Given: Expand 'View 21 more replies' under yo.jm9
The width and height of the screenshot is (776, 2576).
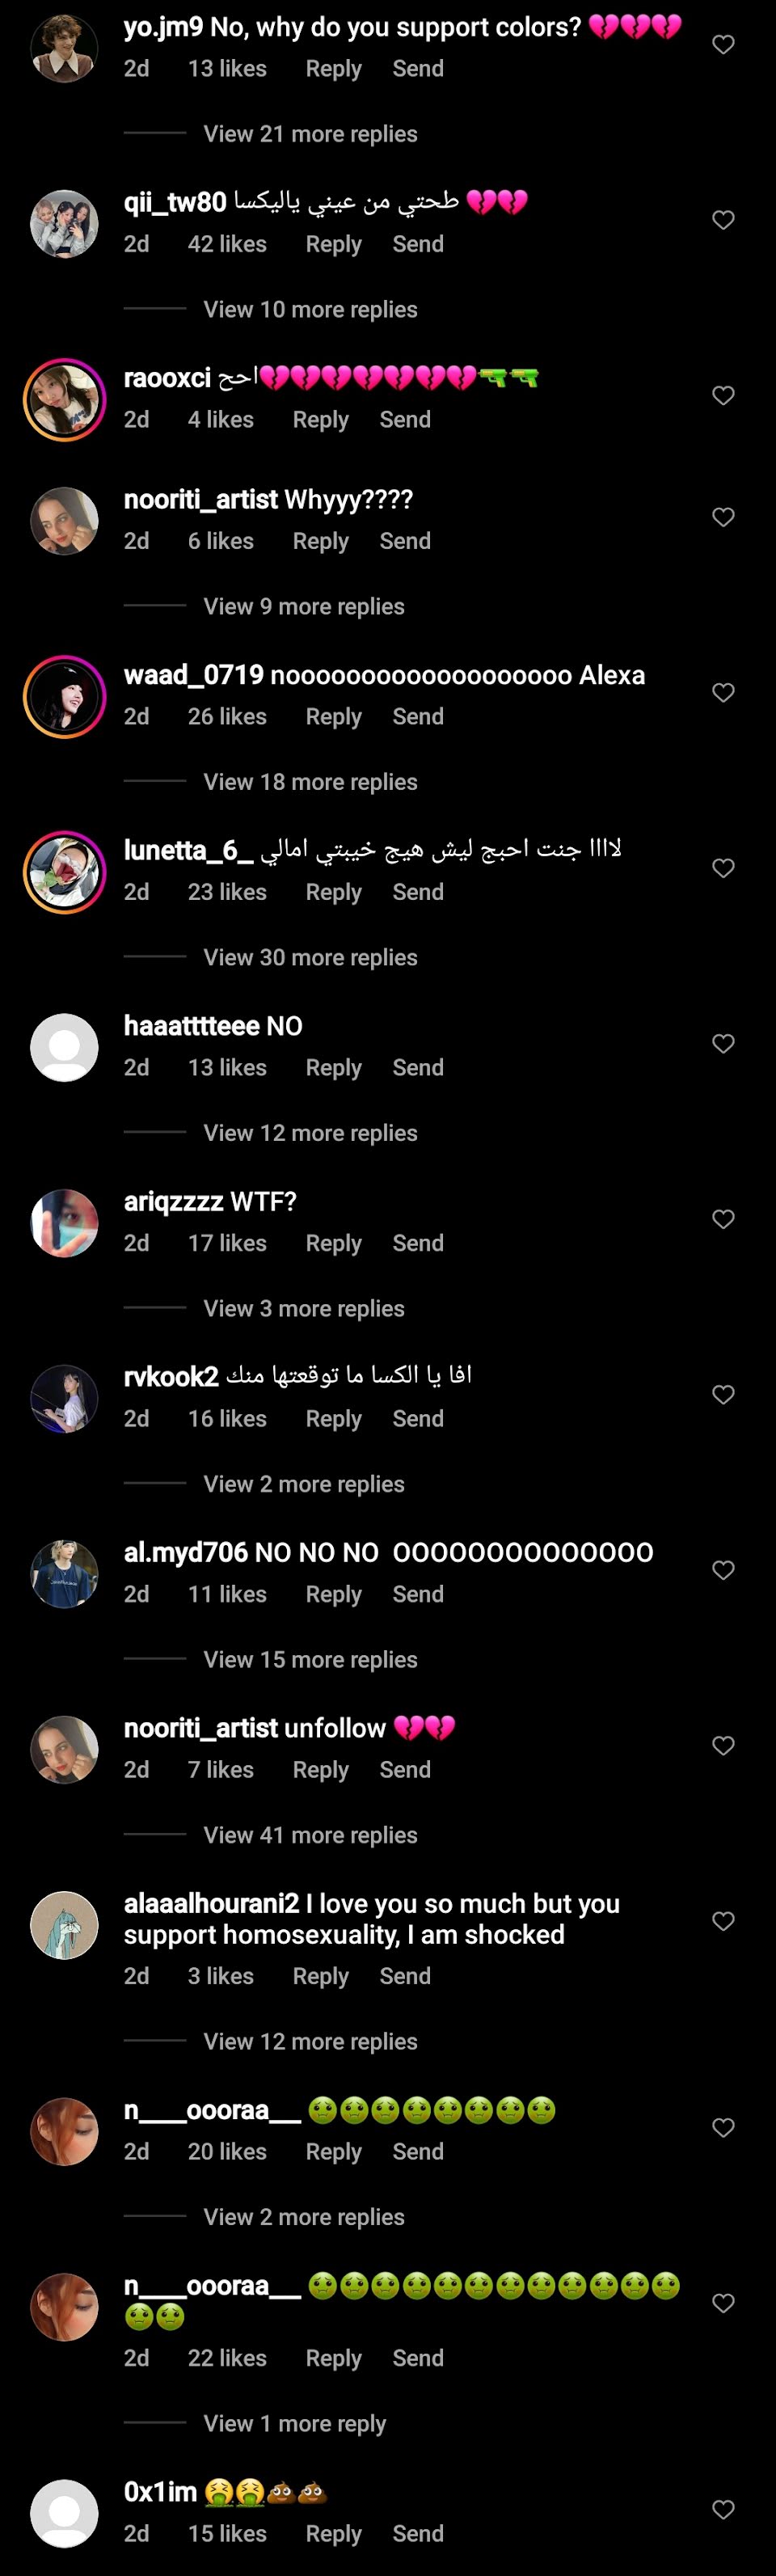Looking at the screenshot, I should (310, 133).
